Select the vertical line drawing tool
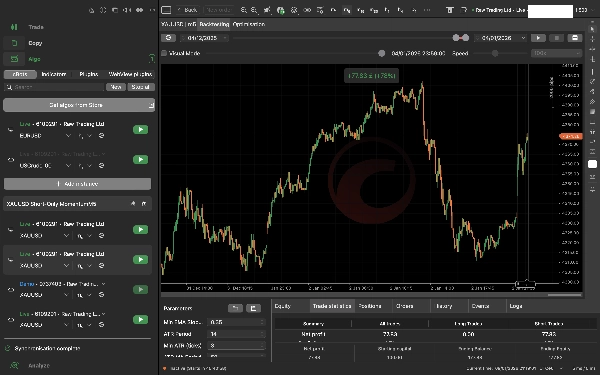Image resolution: width=600 pixels, height=375 pixels. [x=592, y=72]
